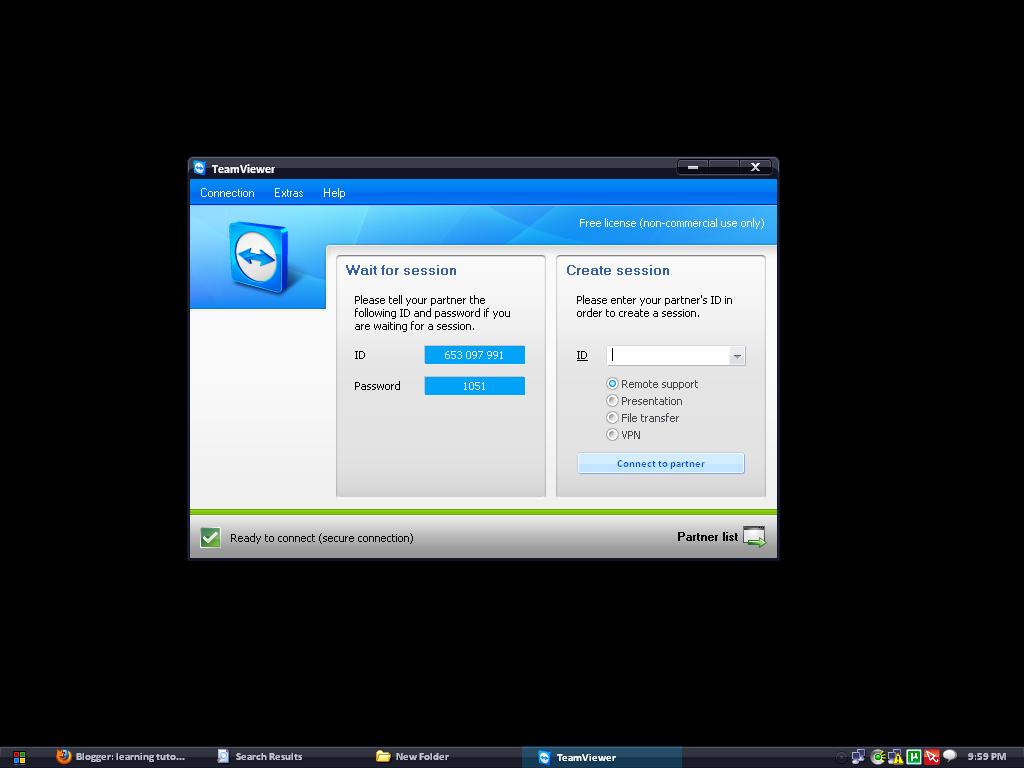
Task: Choose the Remote support option
Action: coord(653,384)
